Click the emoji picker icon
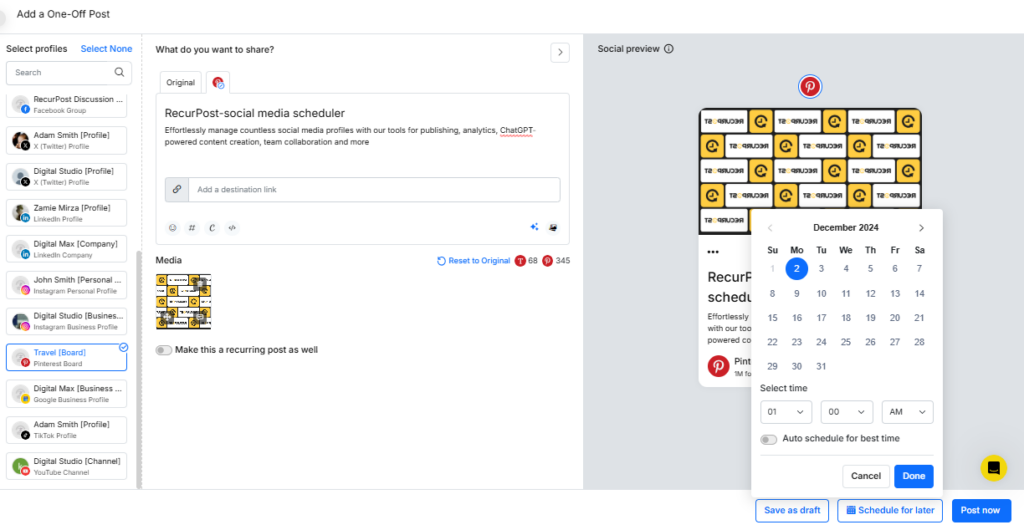This screenshot has height=530, width=1024. point(172,228)
